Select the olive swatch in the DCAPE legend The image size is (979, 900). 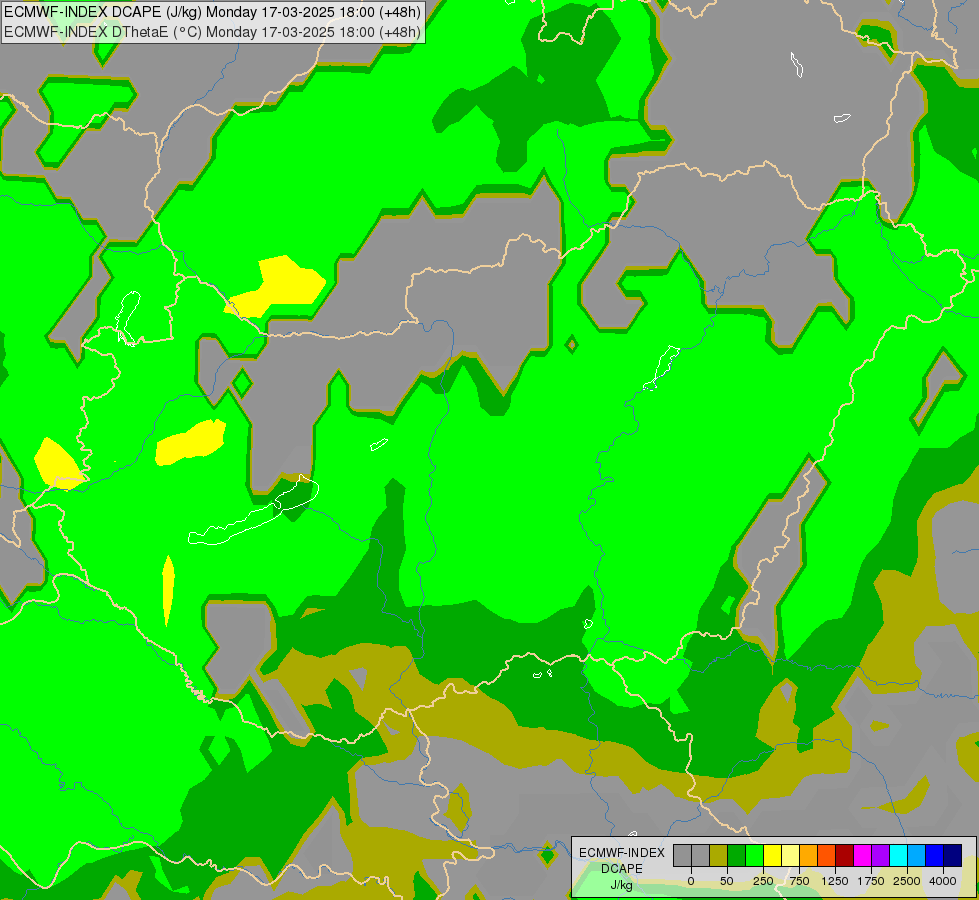719,856
